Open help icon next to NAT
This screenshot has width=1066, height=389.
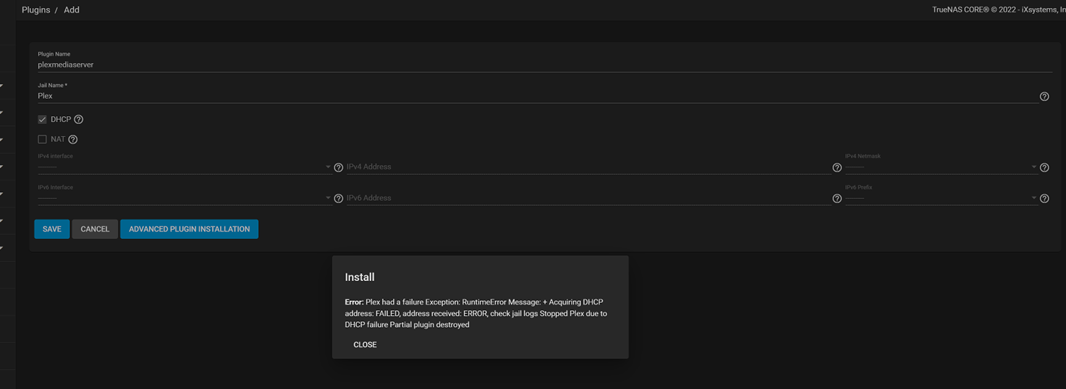73,139
